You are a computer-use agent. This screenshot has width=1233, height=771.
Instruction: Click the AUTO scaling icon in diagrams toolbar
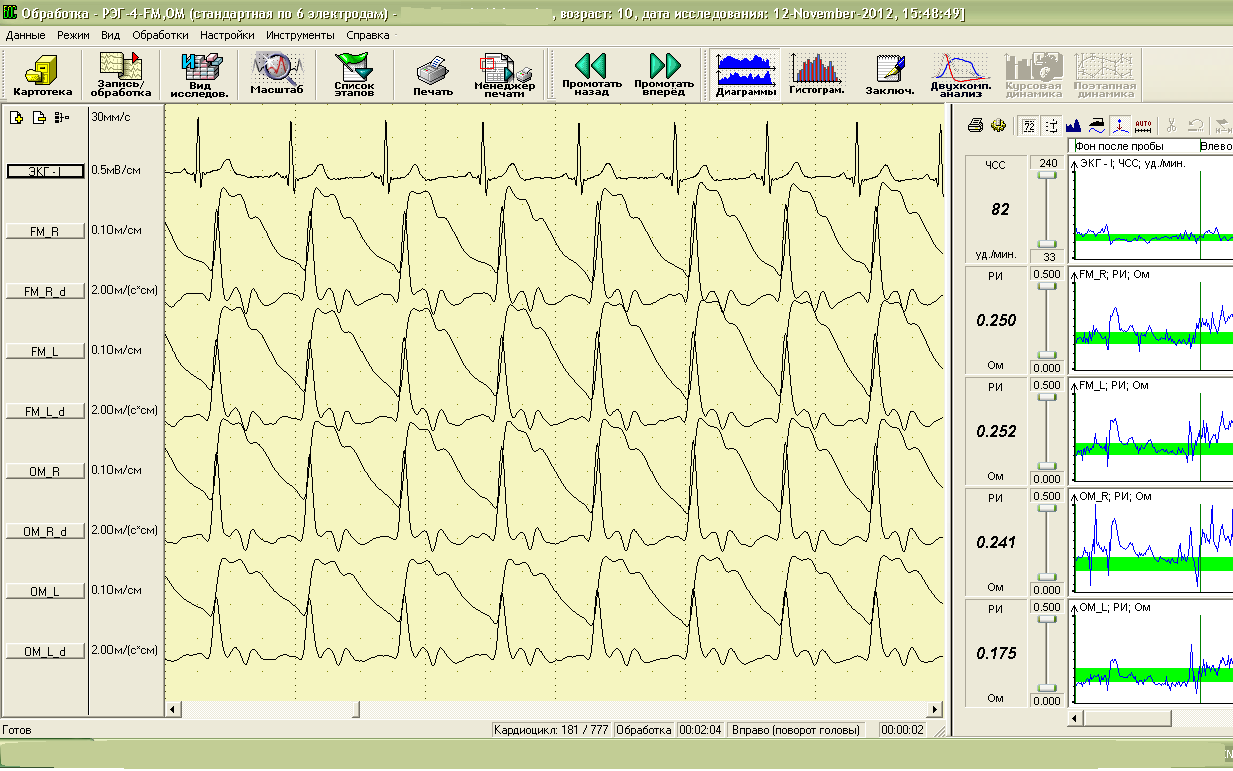[x=1144, y=126]
